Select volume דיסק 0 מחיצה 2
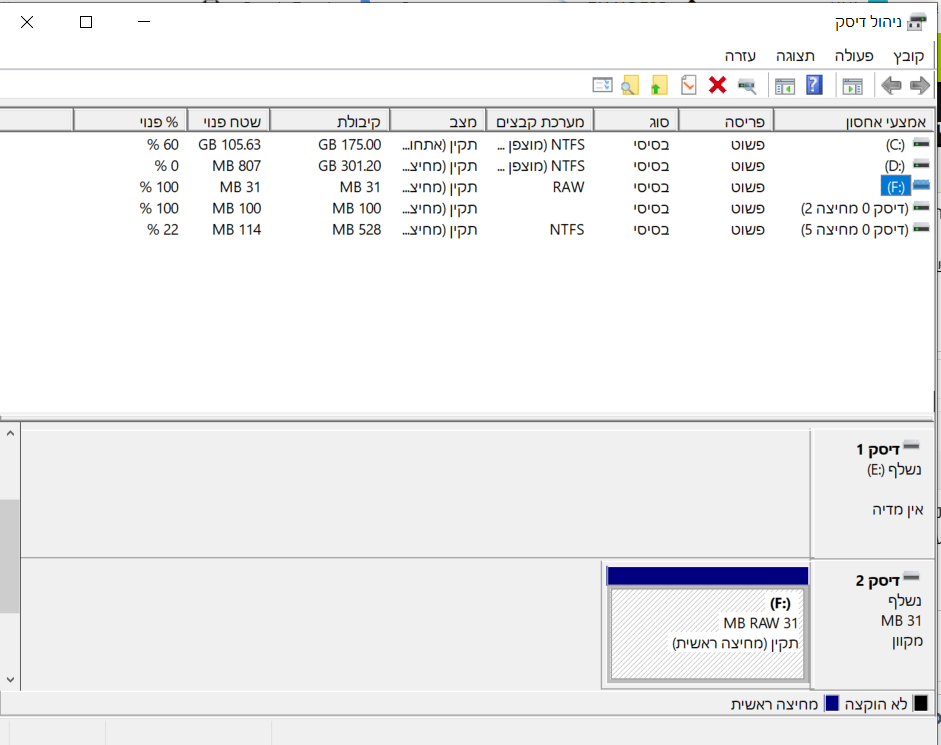 click(466, 208)
